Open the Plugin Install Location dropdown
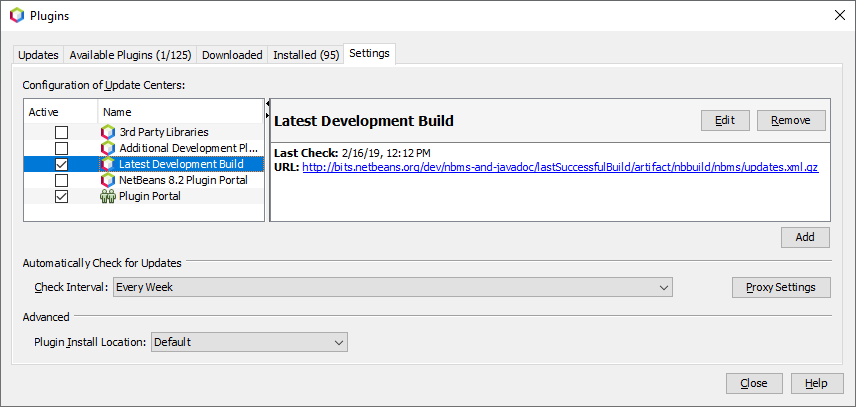856x407 pixels. 249,342
